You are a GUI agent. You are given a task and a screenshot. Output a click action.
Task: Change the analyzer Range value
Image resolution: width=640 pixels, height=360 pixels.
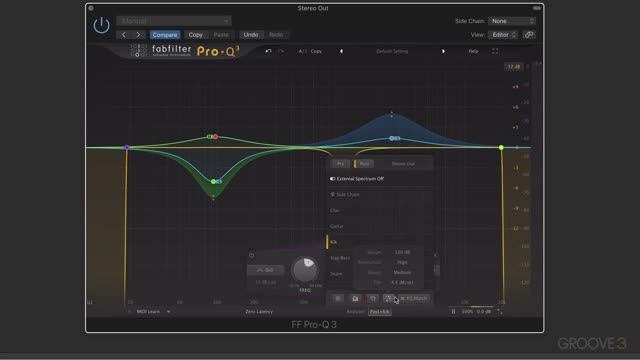point(402,252)
